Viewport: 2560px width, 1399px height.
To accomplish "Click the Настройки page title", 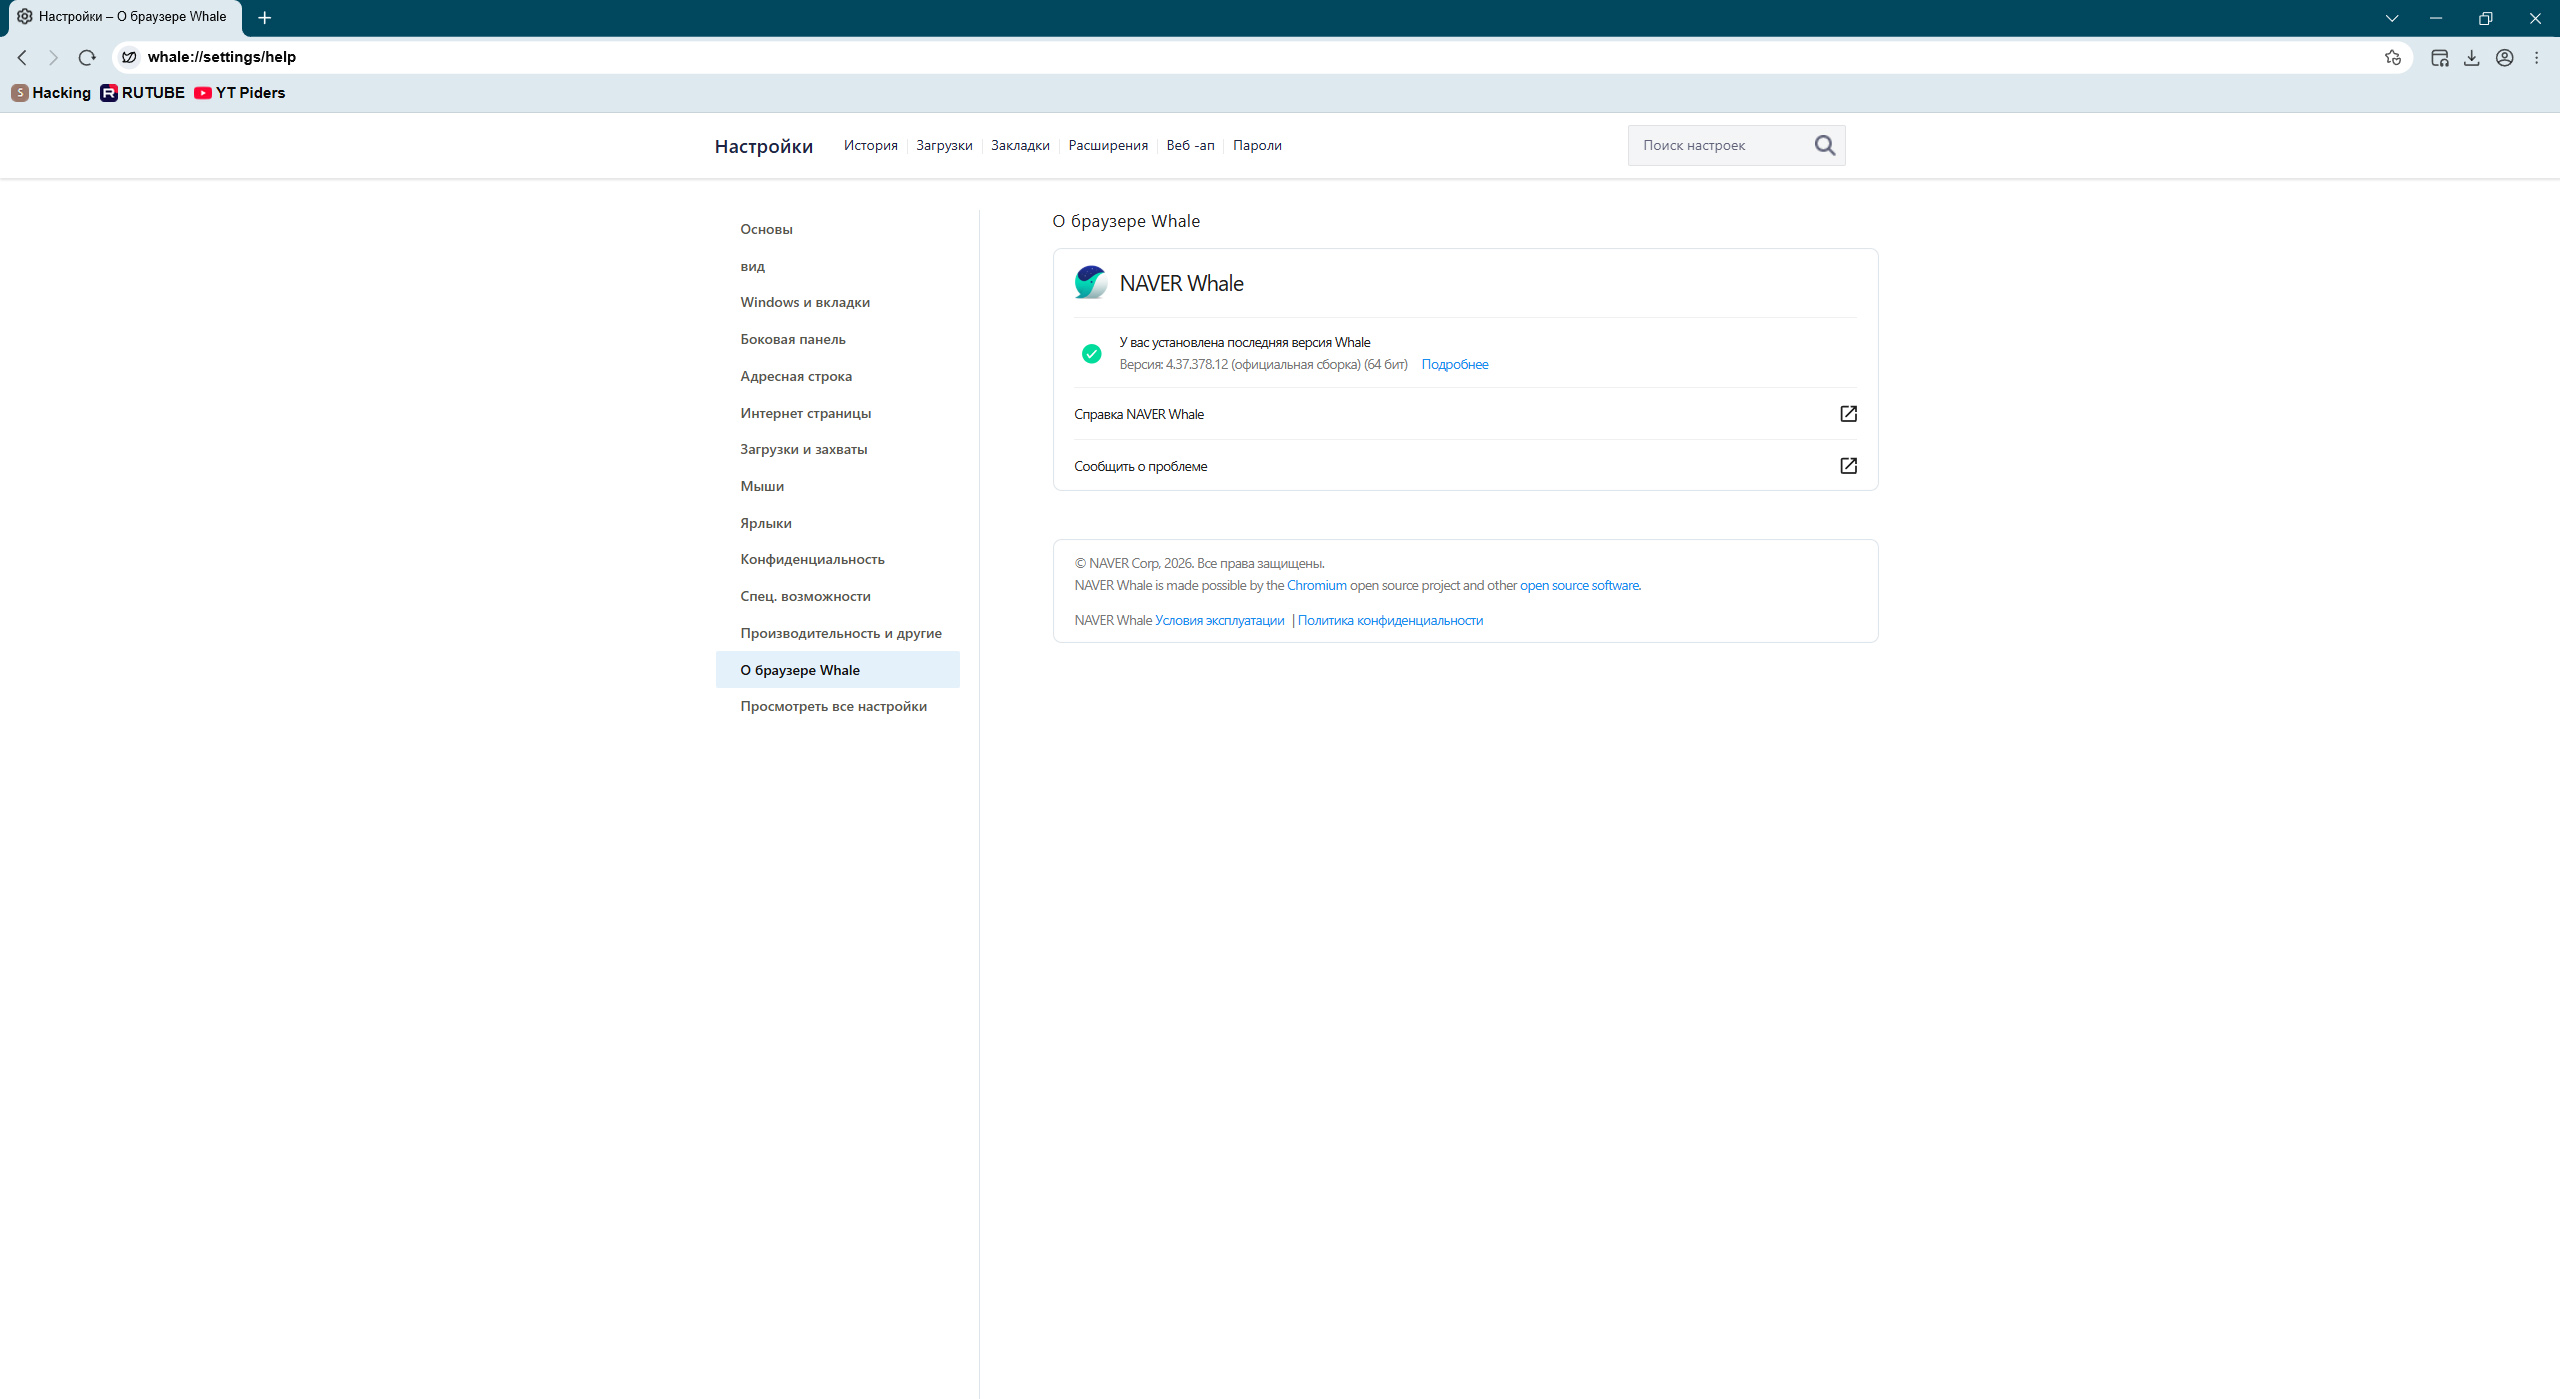I will 764,146.
